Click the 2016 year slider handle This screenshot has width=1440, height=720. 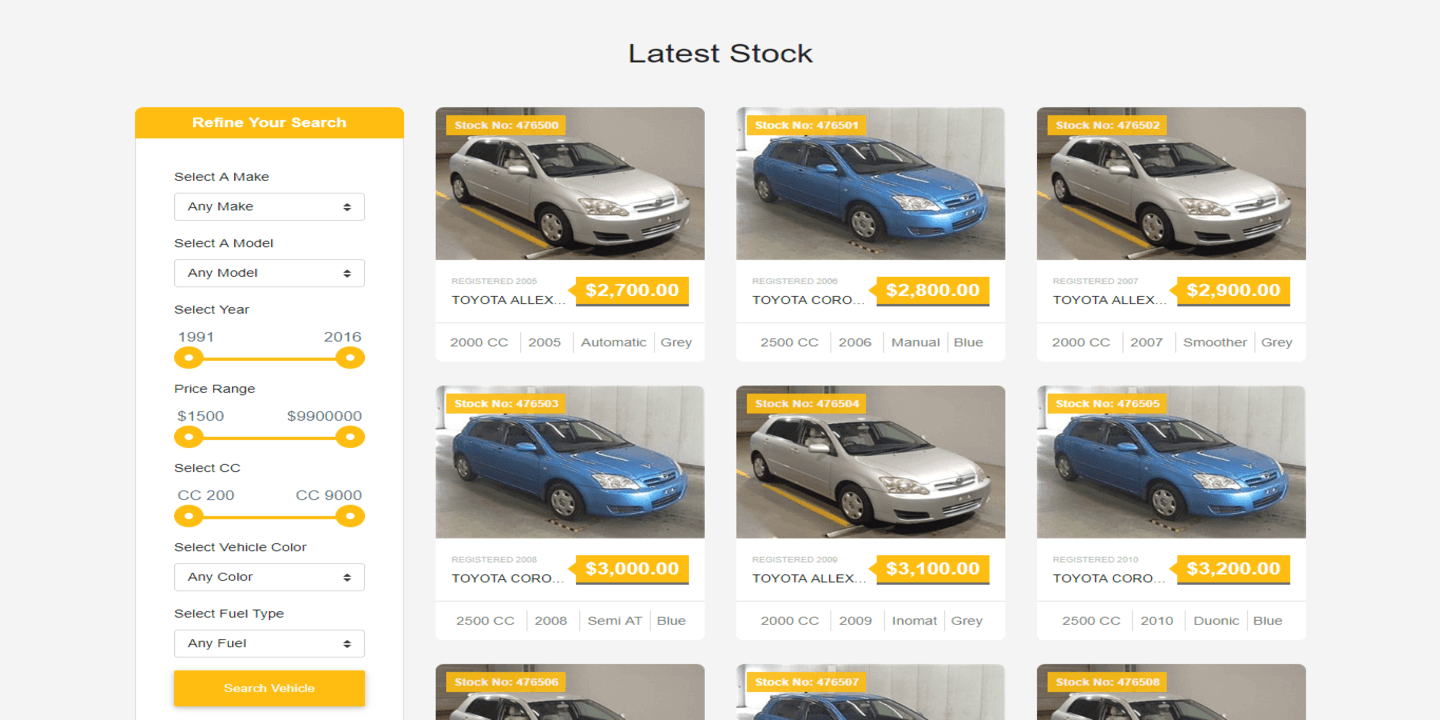tap(350, 358)
